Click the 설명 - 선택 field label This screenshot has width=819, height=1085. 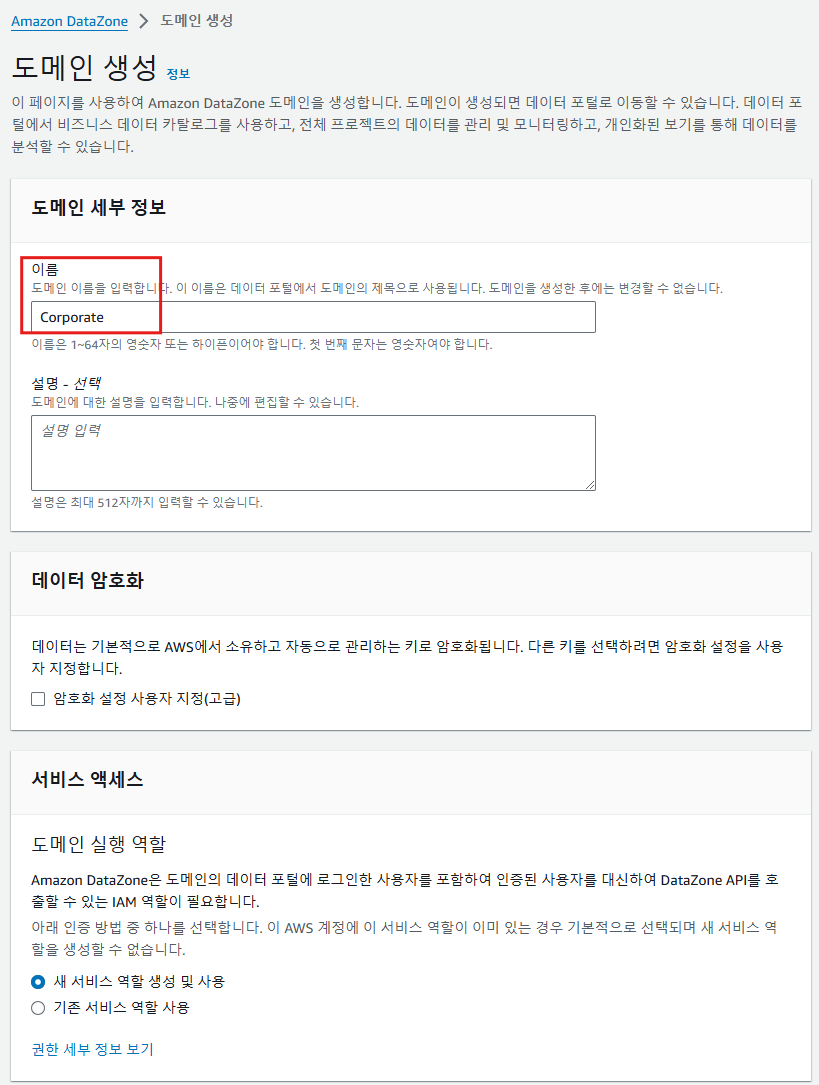point(66,383)
